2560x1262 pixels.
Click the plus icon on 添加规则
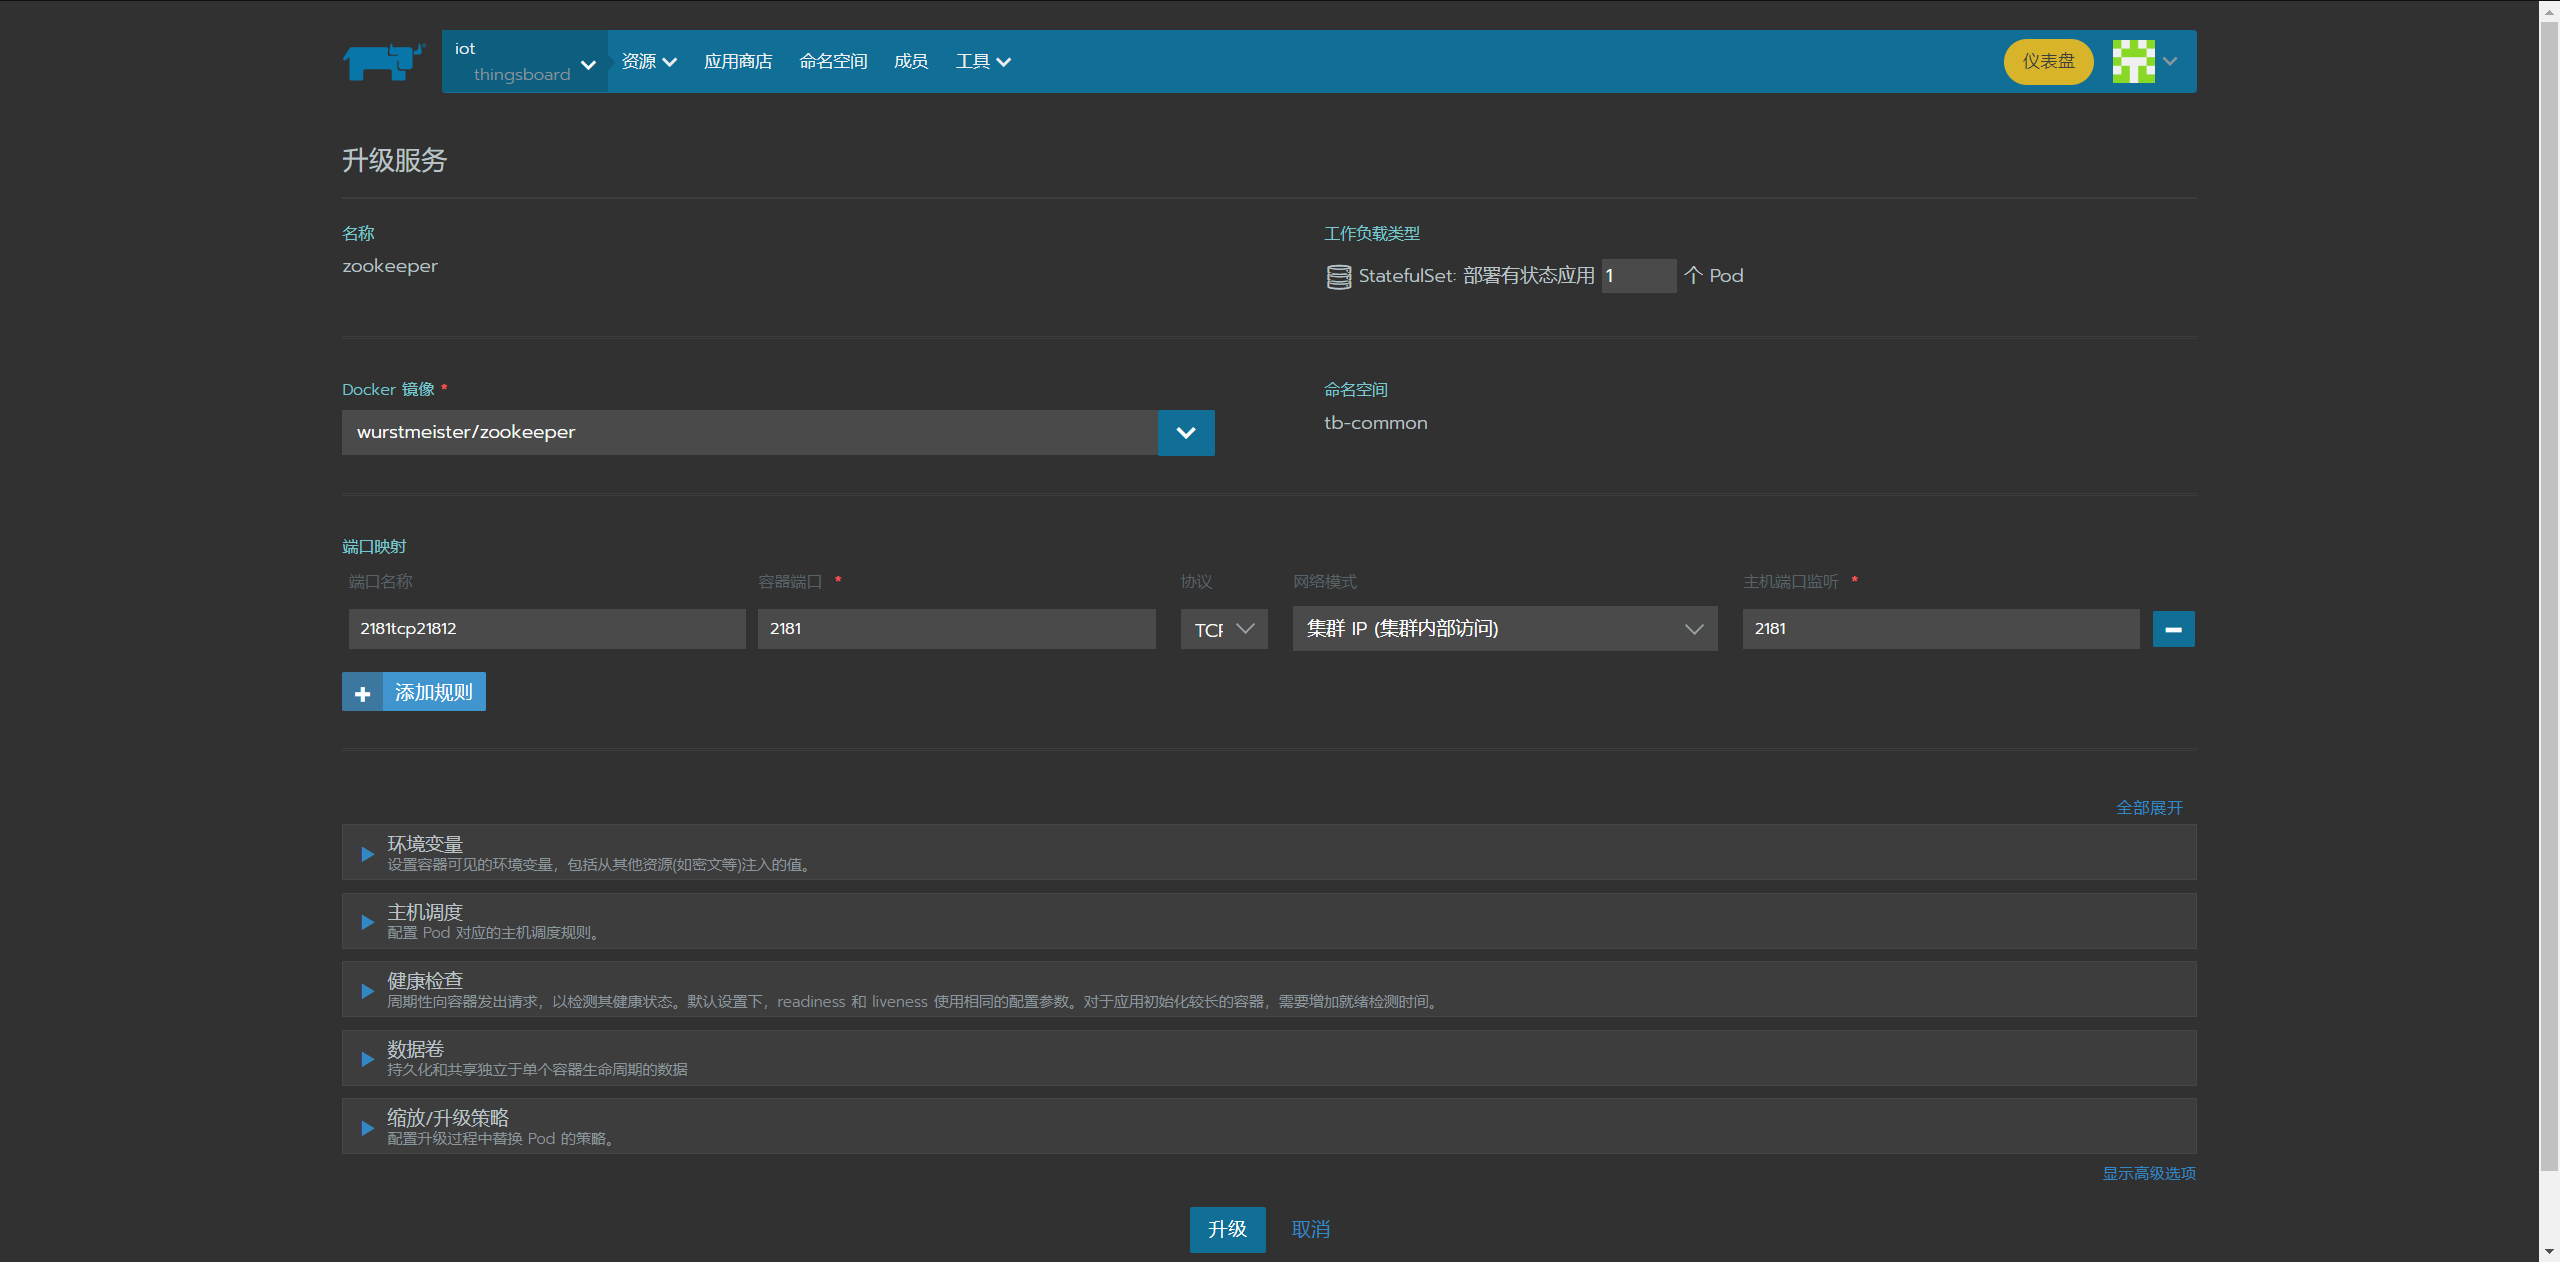362,692
